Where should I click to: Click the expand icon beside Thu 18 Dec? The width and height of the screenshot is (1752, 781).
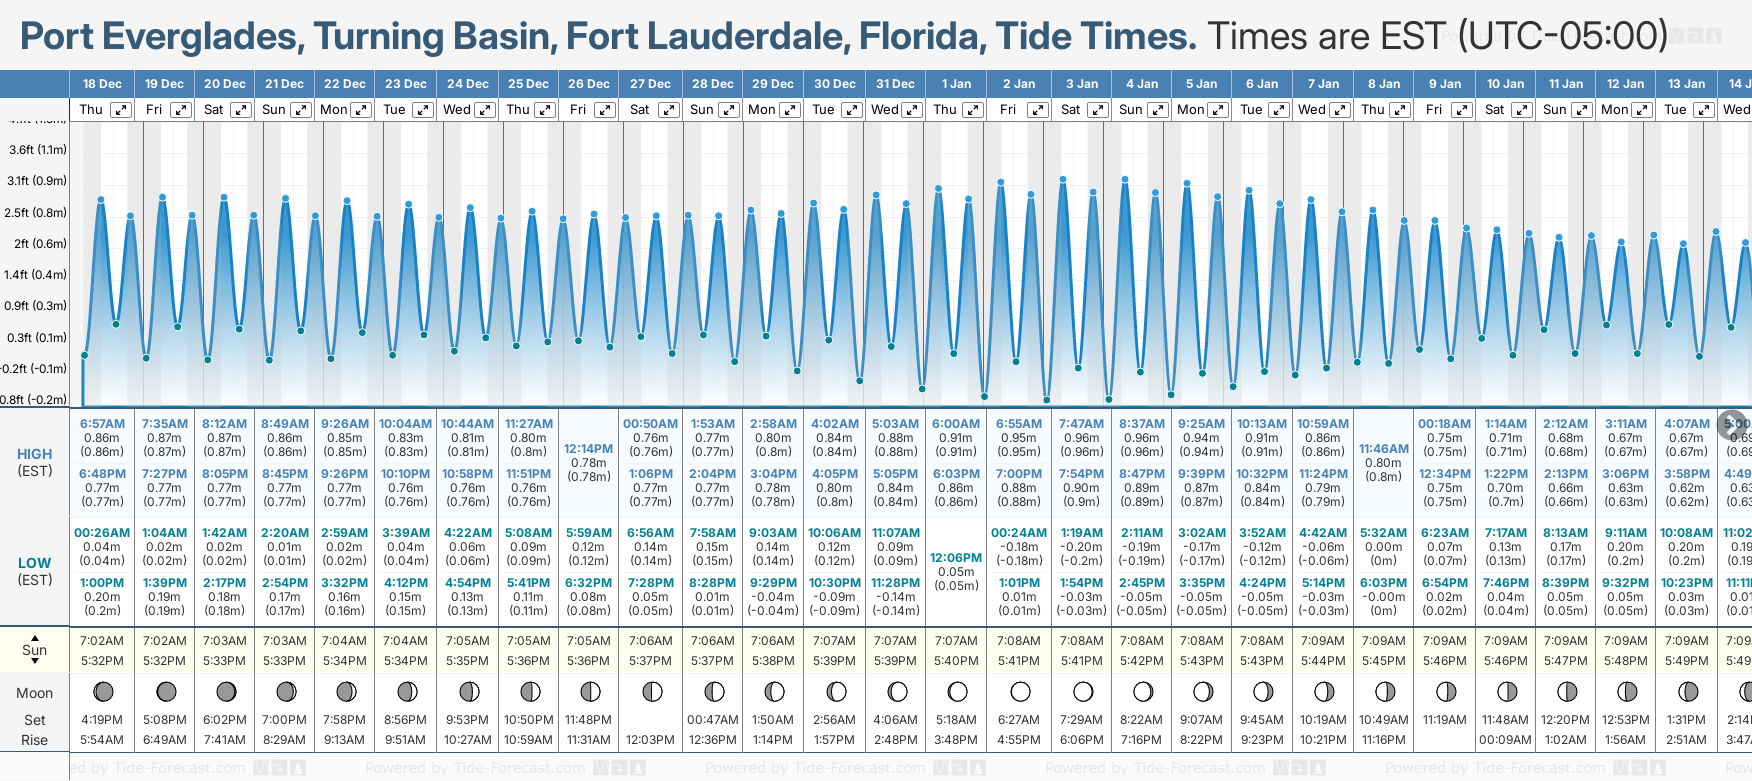121,110
